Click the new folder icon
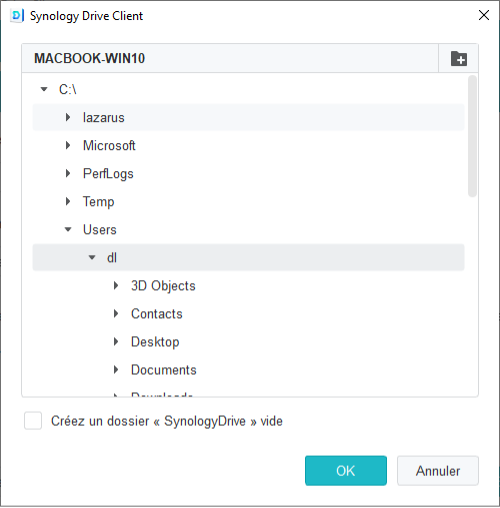The width and height of the screenshot is (500, 508). pos(459,59)
